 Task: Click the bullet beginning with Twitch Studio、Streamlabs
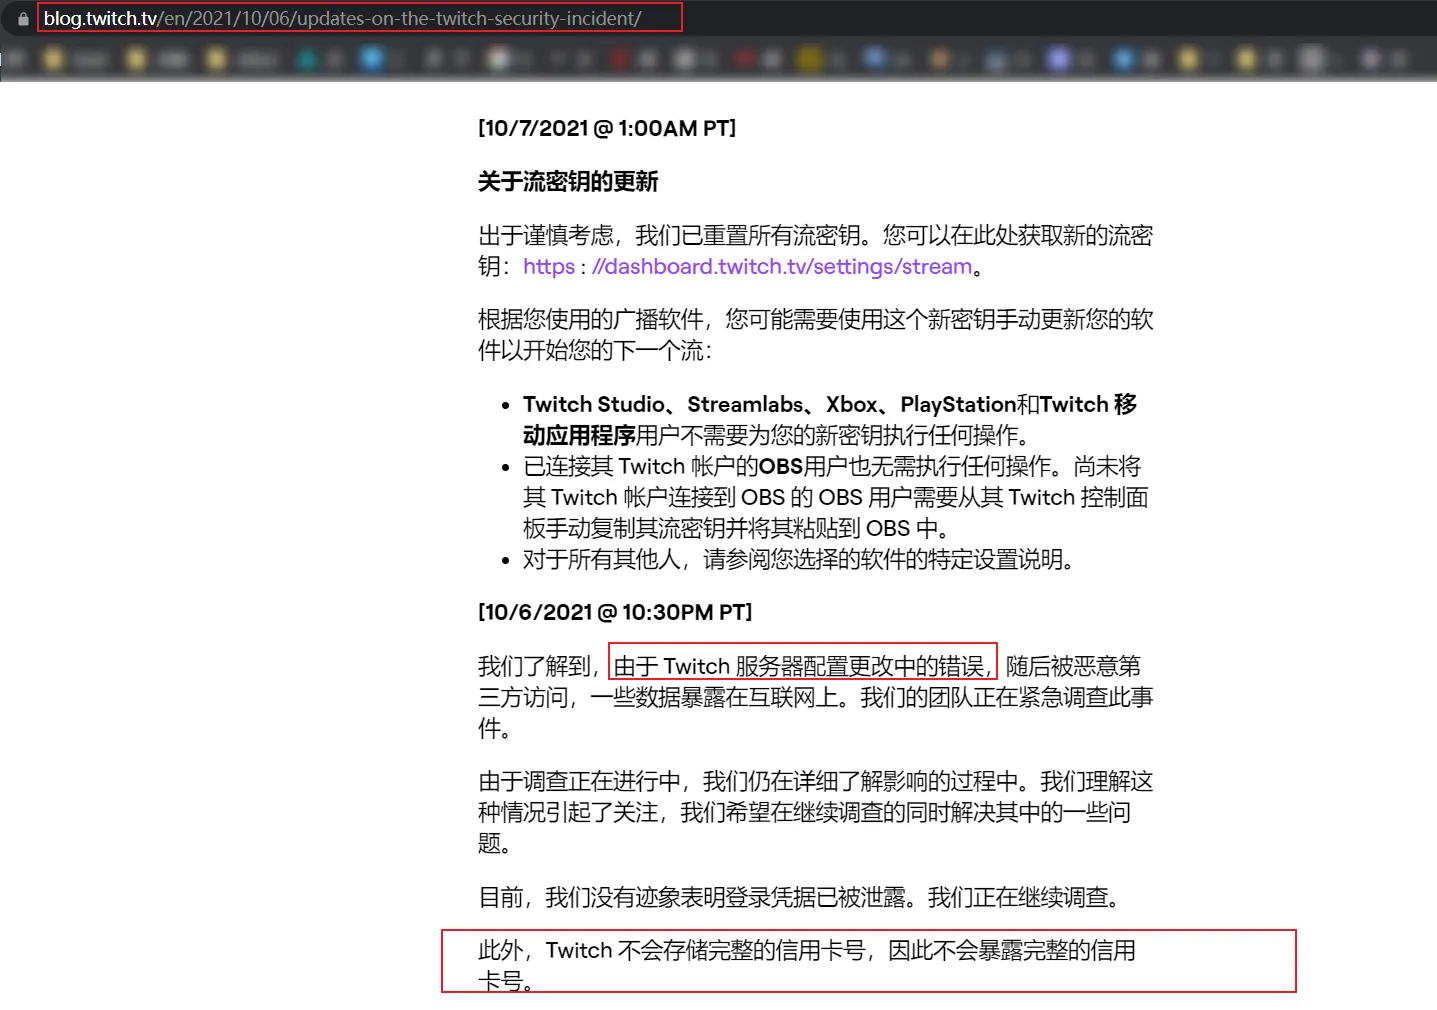pos(830,420)
